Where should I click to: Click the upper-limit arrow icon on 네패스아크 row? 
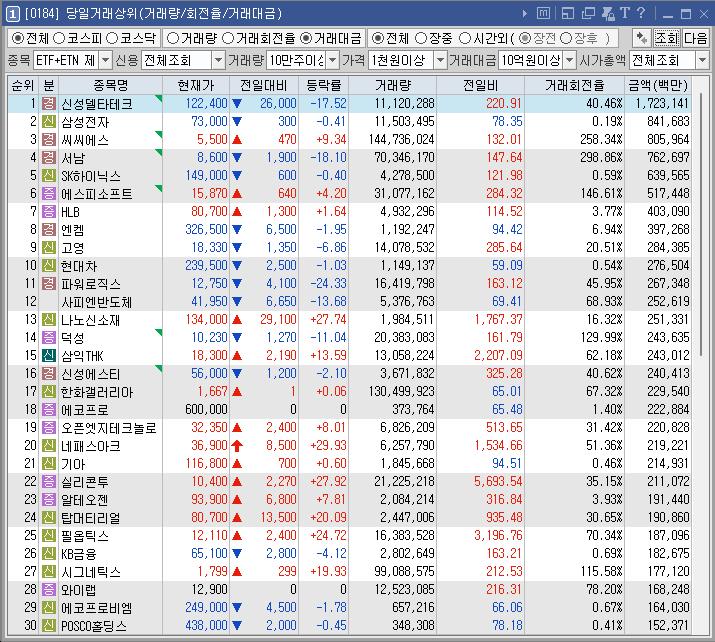point(237,445)
